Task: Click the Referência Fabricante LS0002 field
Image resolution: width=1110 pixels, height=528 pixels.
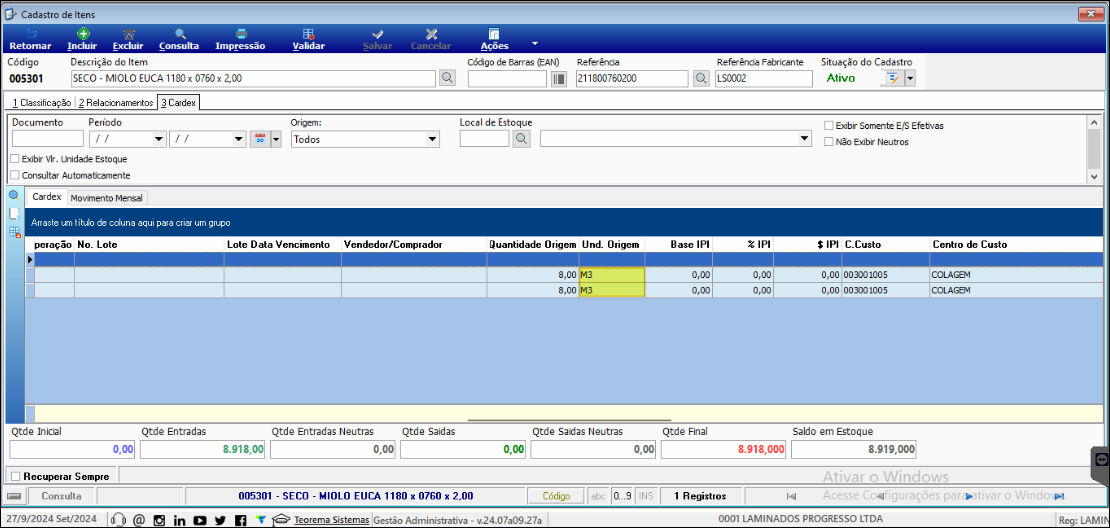Action: (763, 79)
